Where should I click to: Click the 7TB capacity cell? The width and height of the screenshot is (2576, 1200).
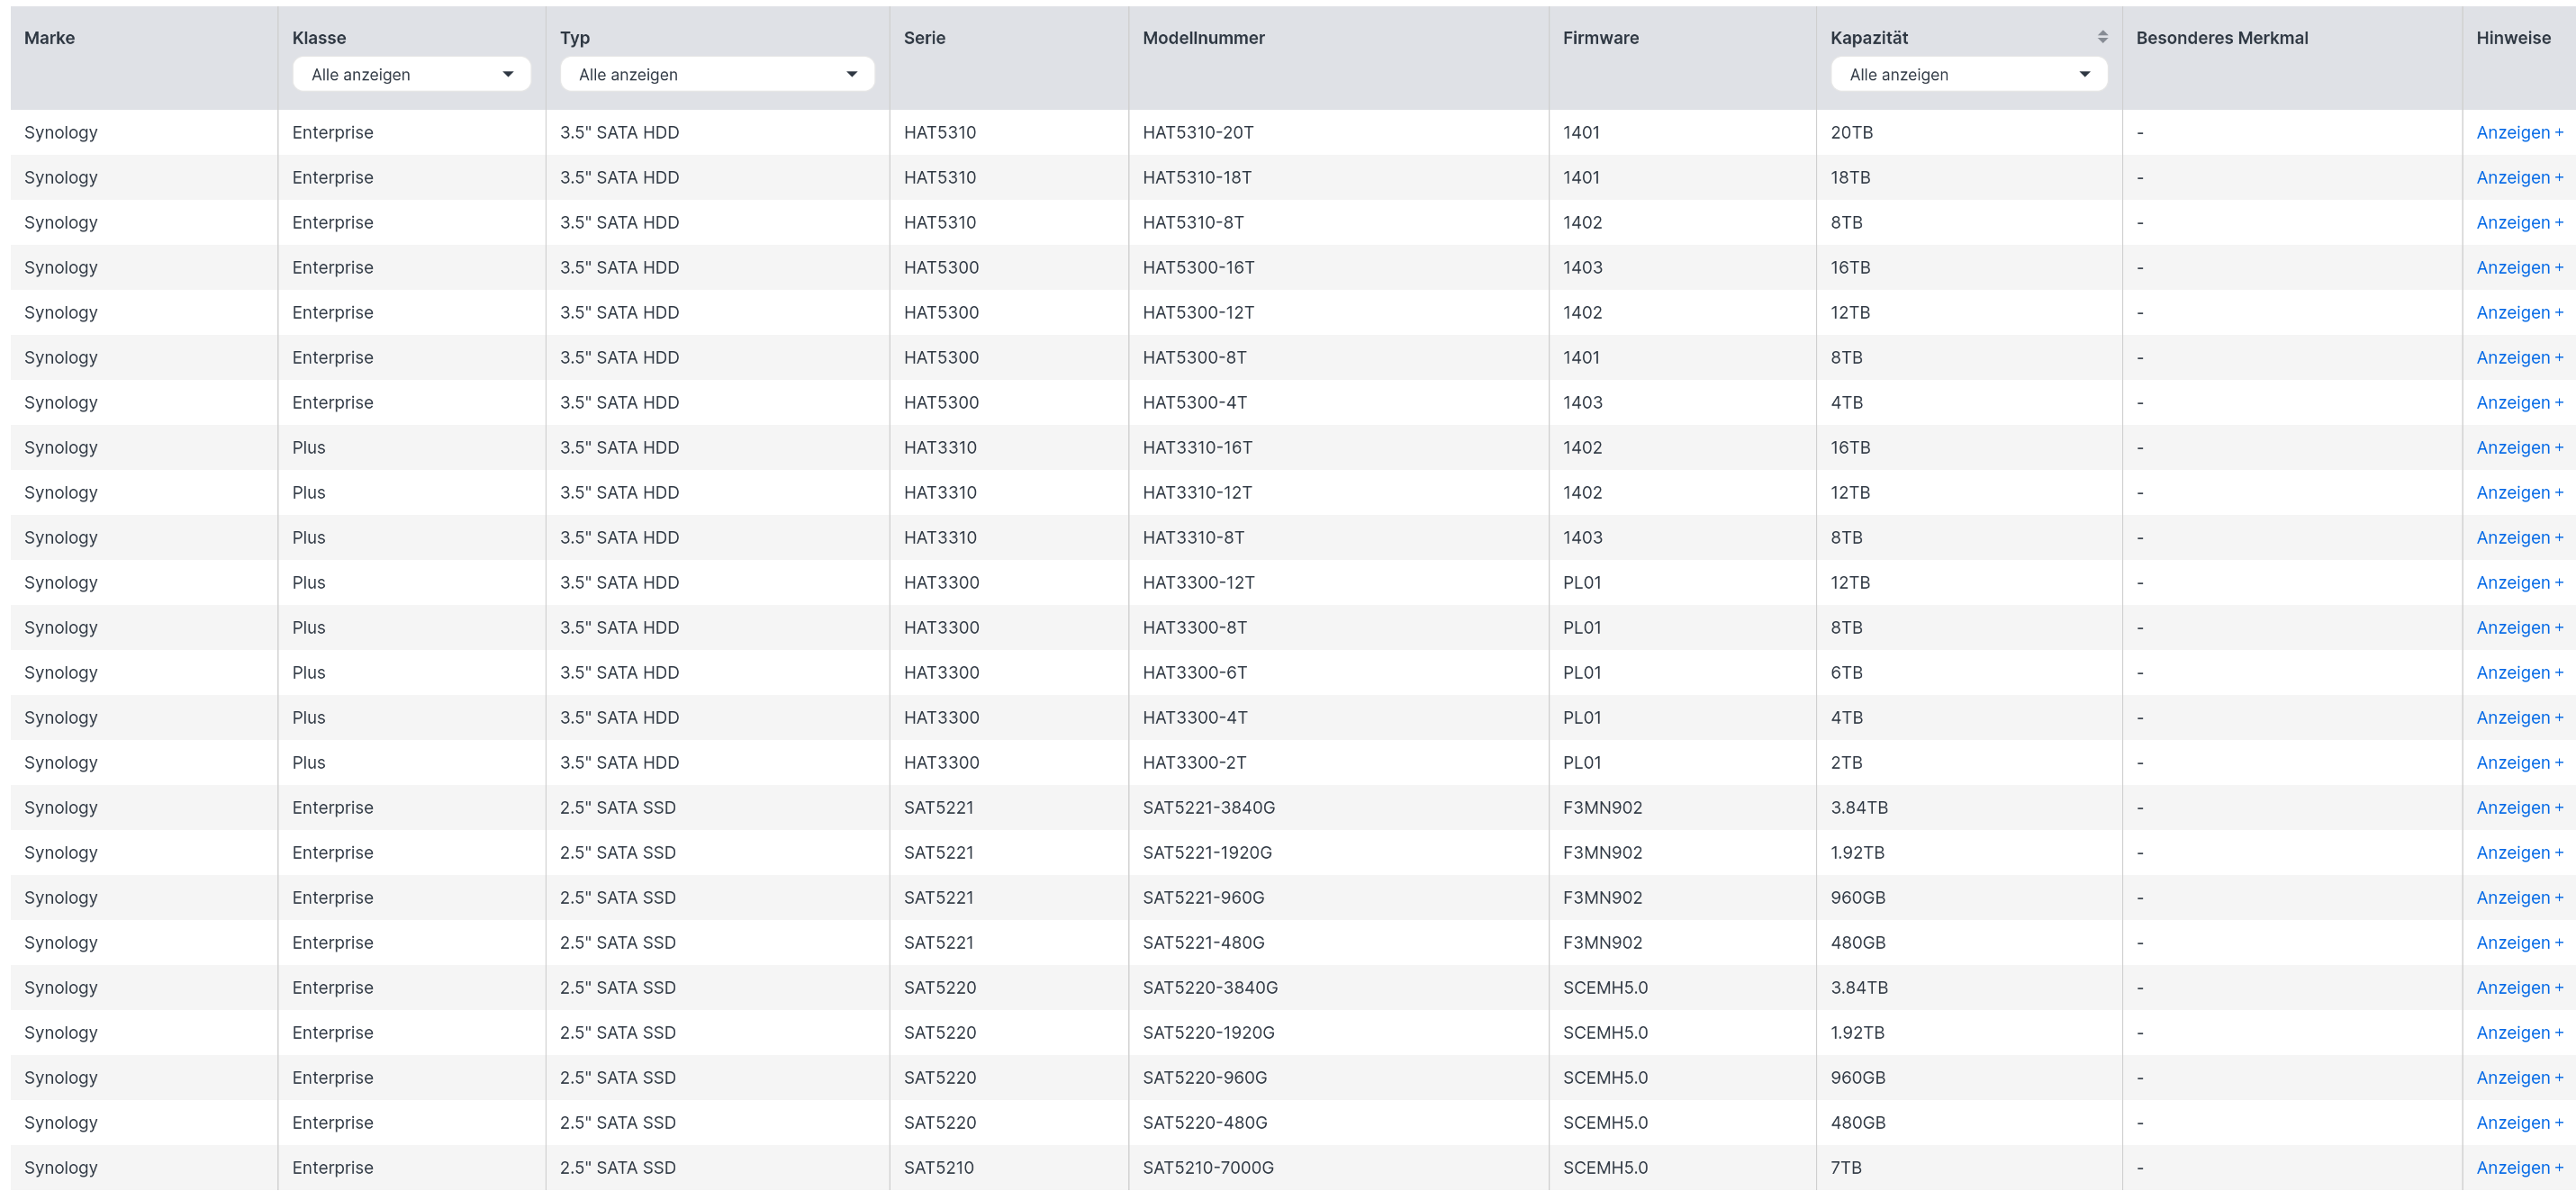pyautogui.click(x=1846, y=1167)
